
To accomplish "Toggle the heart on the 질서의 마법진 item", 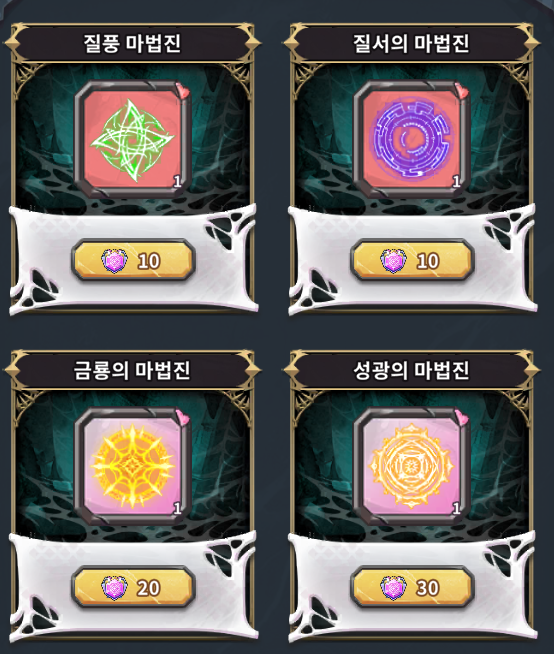I will [461, 90].
